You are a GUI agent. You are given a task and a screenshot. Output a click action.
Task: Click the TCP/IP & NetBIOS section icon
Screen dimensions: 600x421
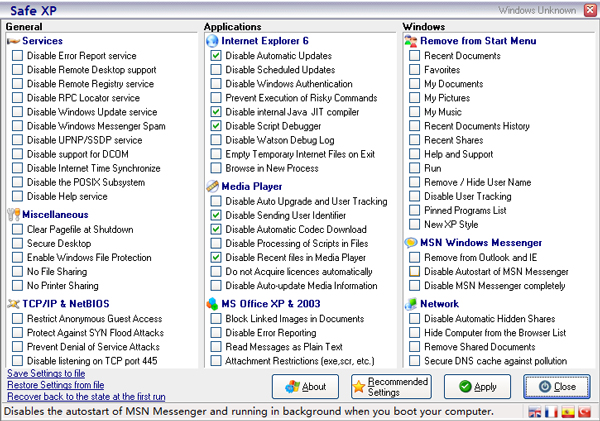[13, 304]
